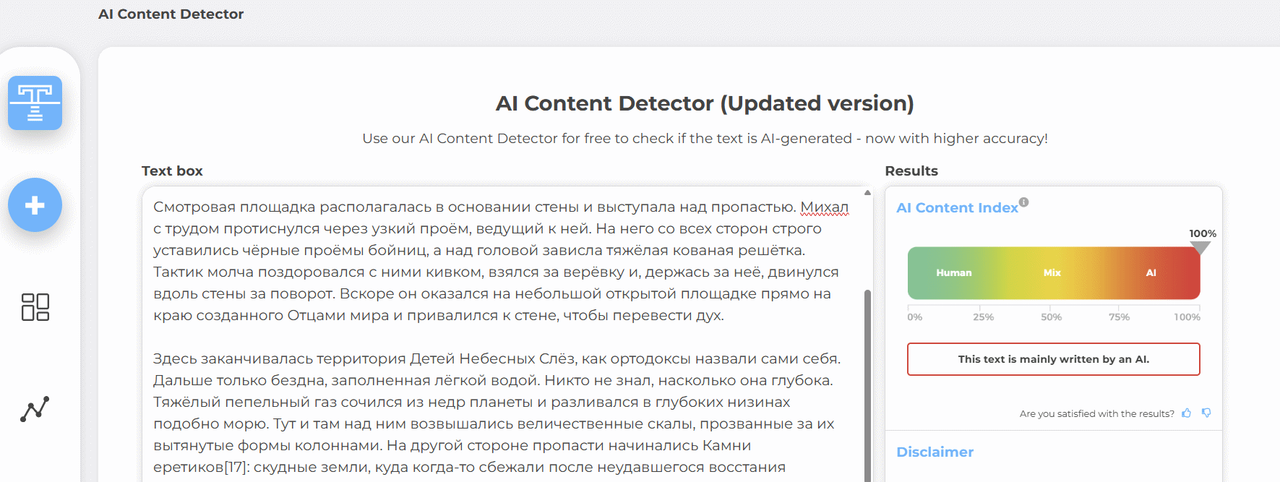Viewport: 1280px width, 482px height.
Task: Open the dashboard grid icon in sidebar
Action: [x=35, y=307]
